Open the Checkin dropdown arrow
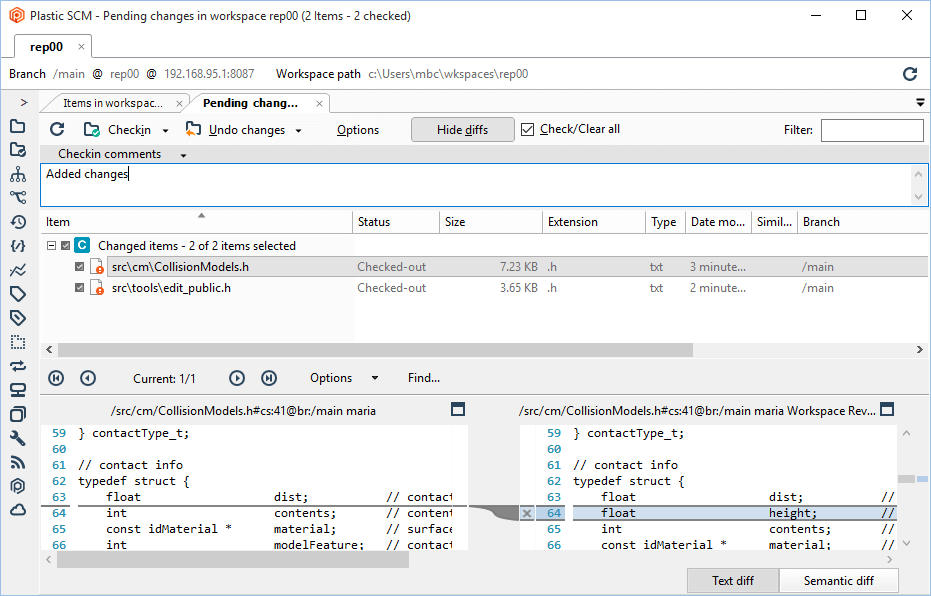Screen dimensions: 931x596 (x=166, y=131)
